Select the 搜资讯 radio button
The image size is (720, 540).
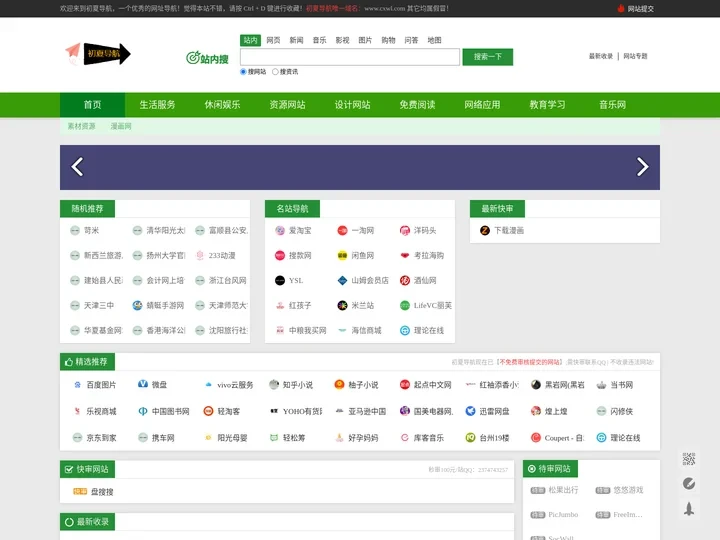(275, 72)
